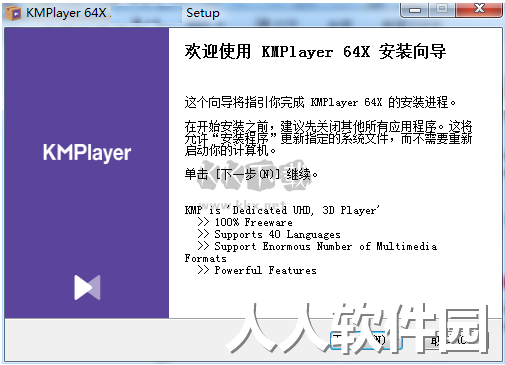Click the paragraph starting '在开始安装之前'
The image size is (505, 365).
pos(328,138)
